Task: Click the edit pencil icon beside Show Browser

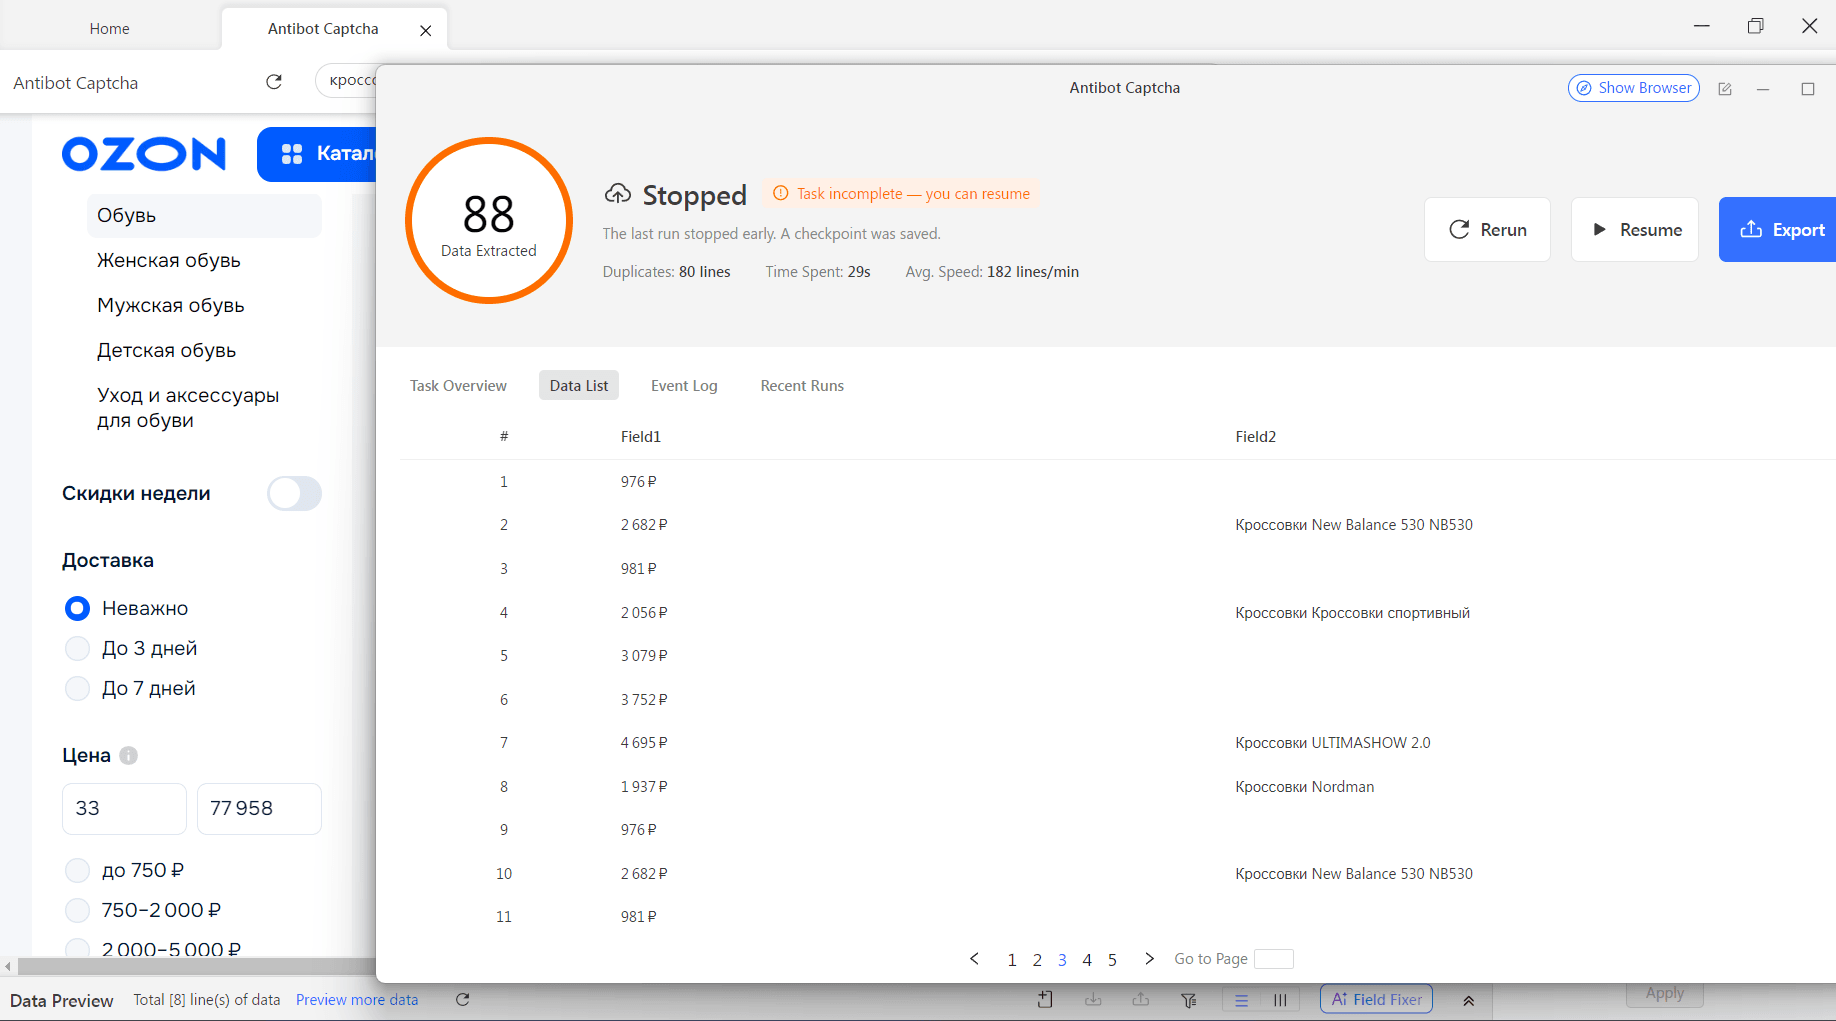Action: (x=1725, y=89)
